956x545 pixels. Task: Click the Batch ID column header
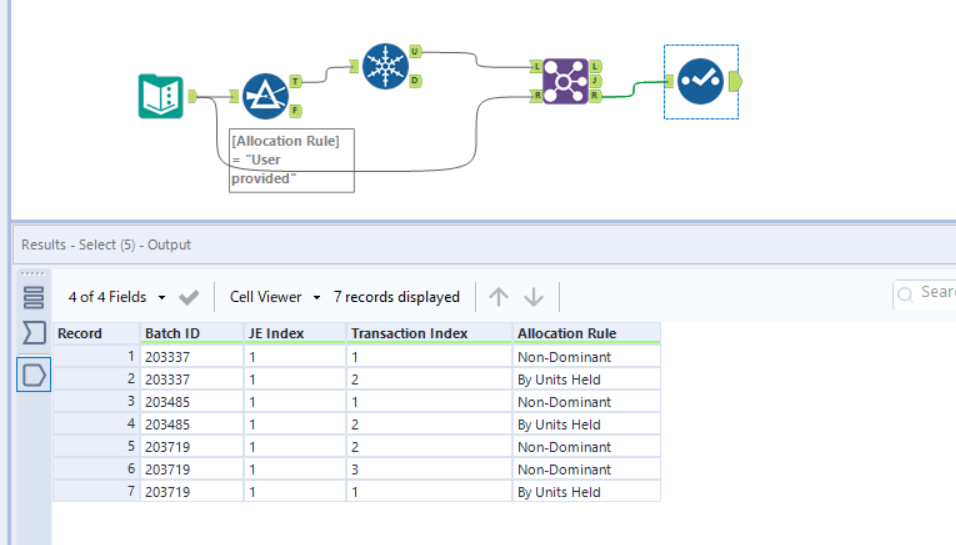click(191, 333)
